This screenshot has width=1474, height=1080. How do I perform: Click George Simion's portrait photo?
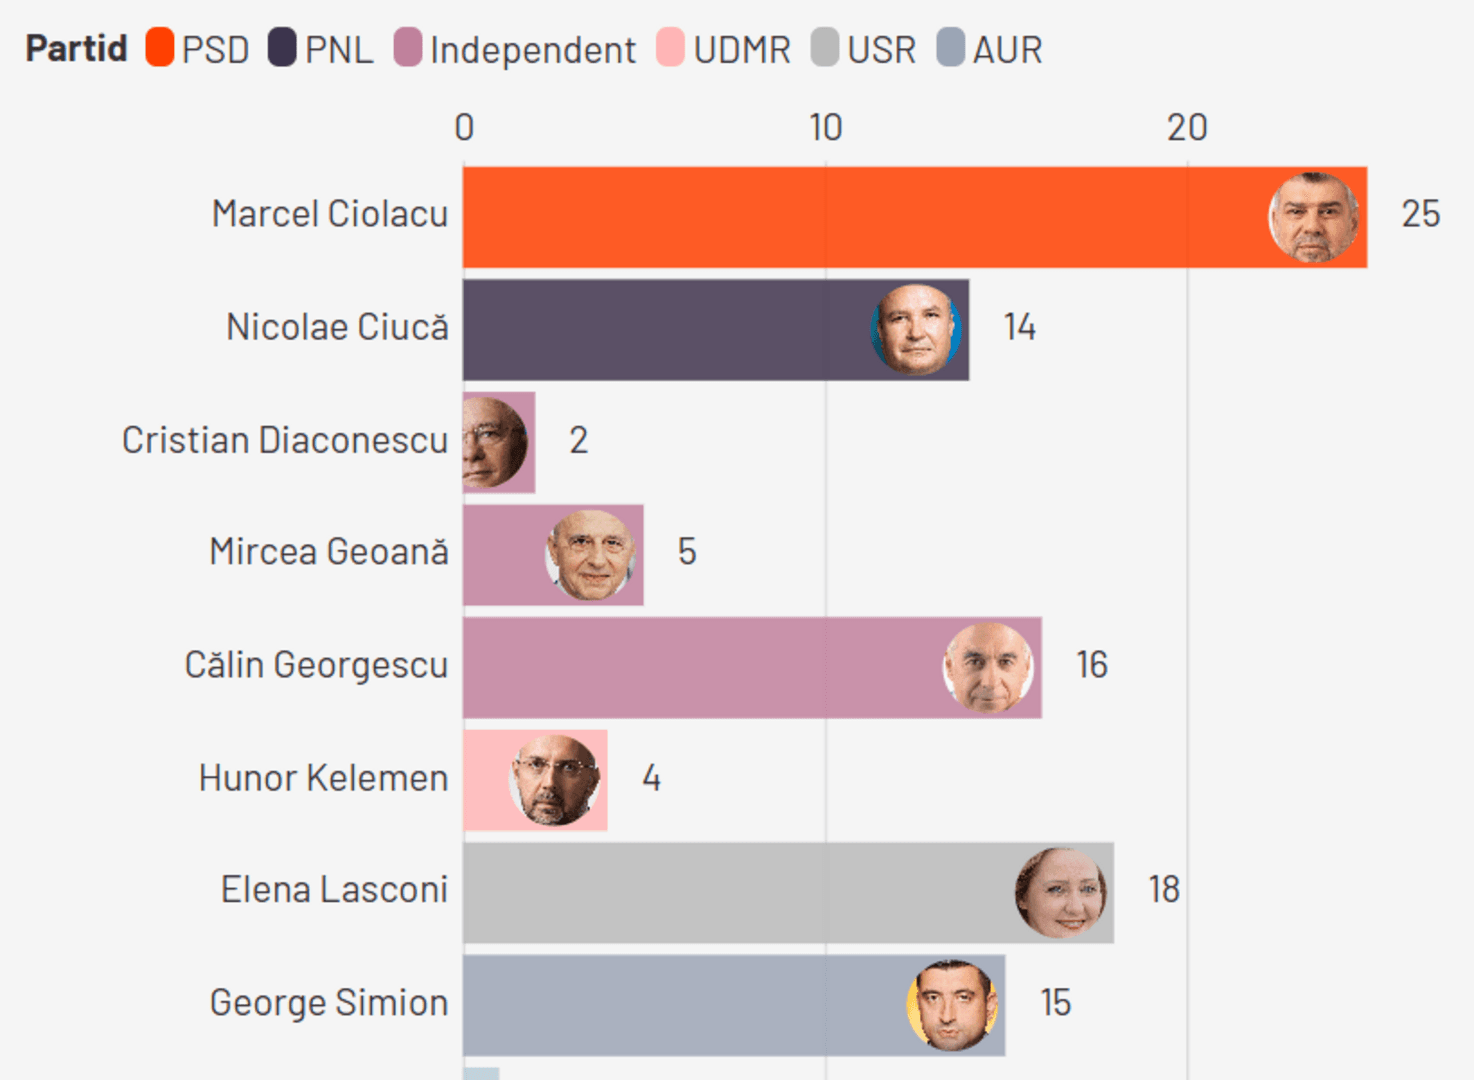[951, 1005]
